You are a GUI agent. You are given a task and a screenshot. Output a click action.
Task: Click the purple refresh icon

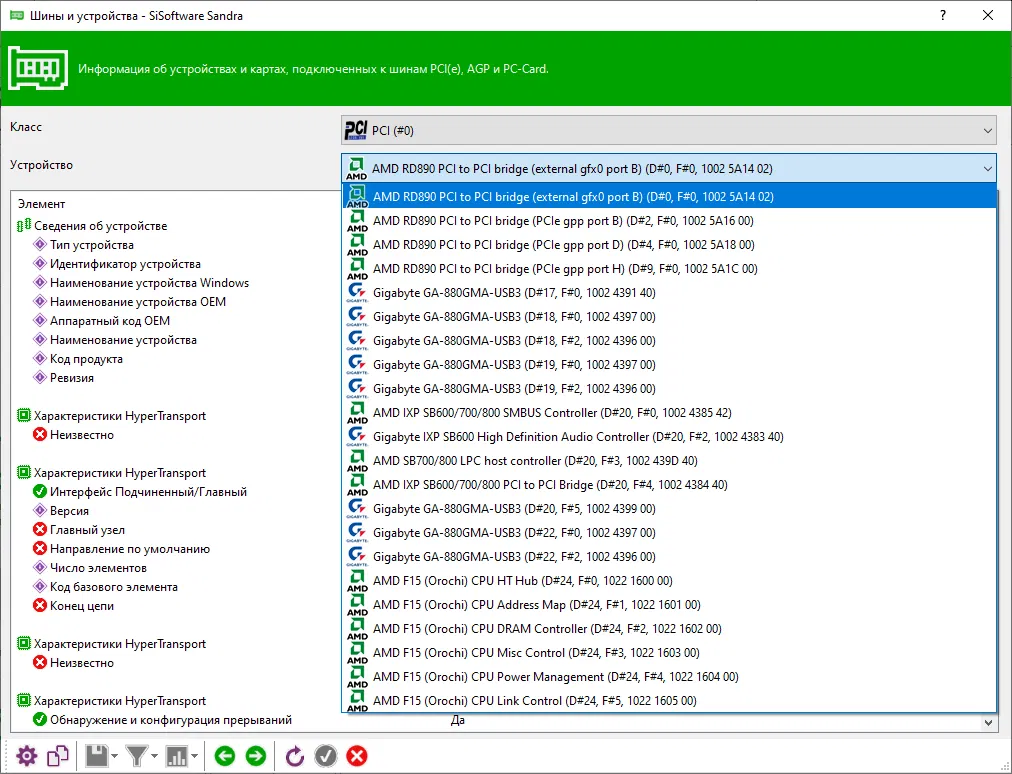(x=294, y=756)
